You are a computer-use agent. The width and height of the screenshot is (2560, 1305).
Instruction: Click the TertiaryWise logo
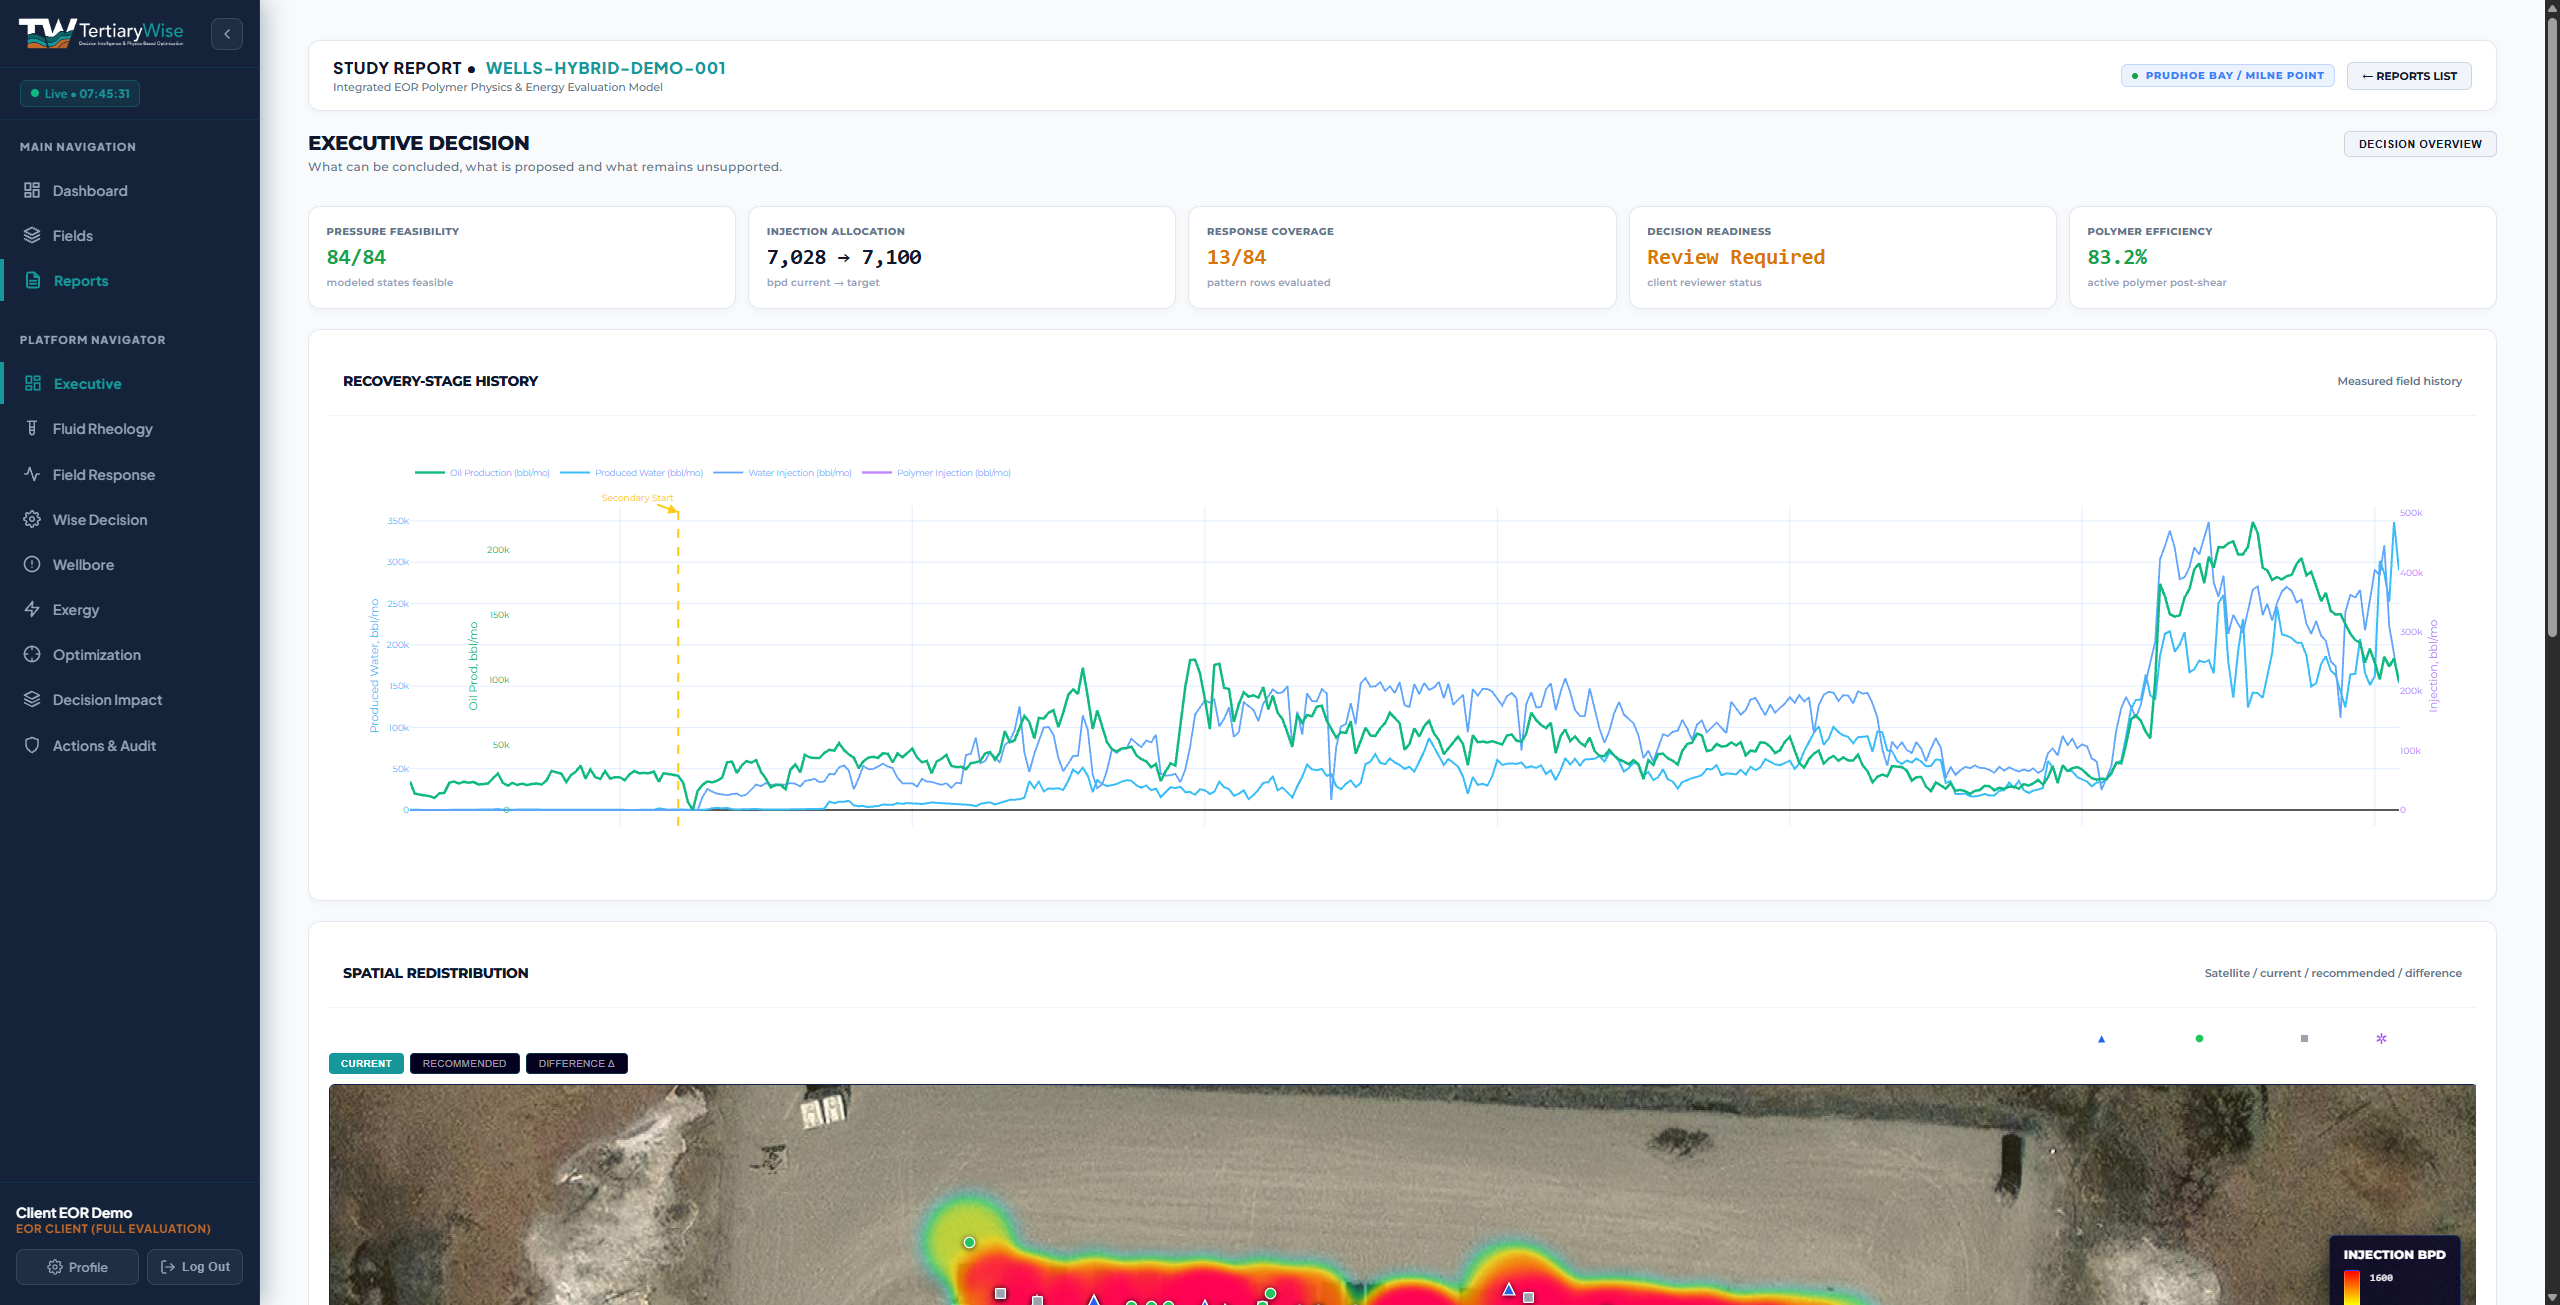point(101,33)
